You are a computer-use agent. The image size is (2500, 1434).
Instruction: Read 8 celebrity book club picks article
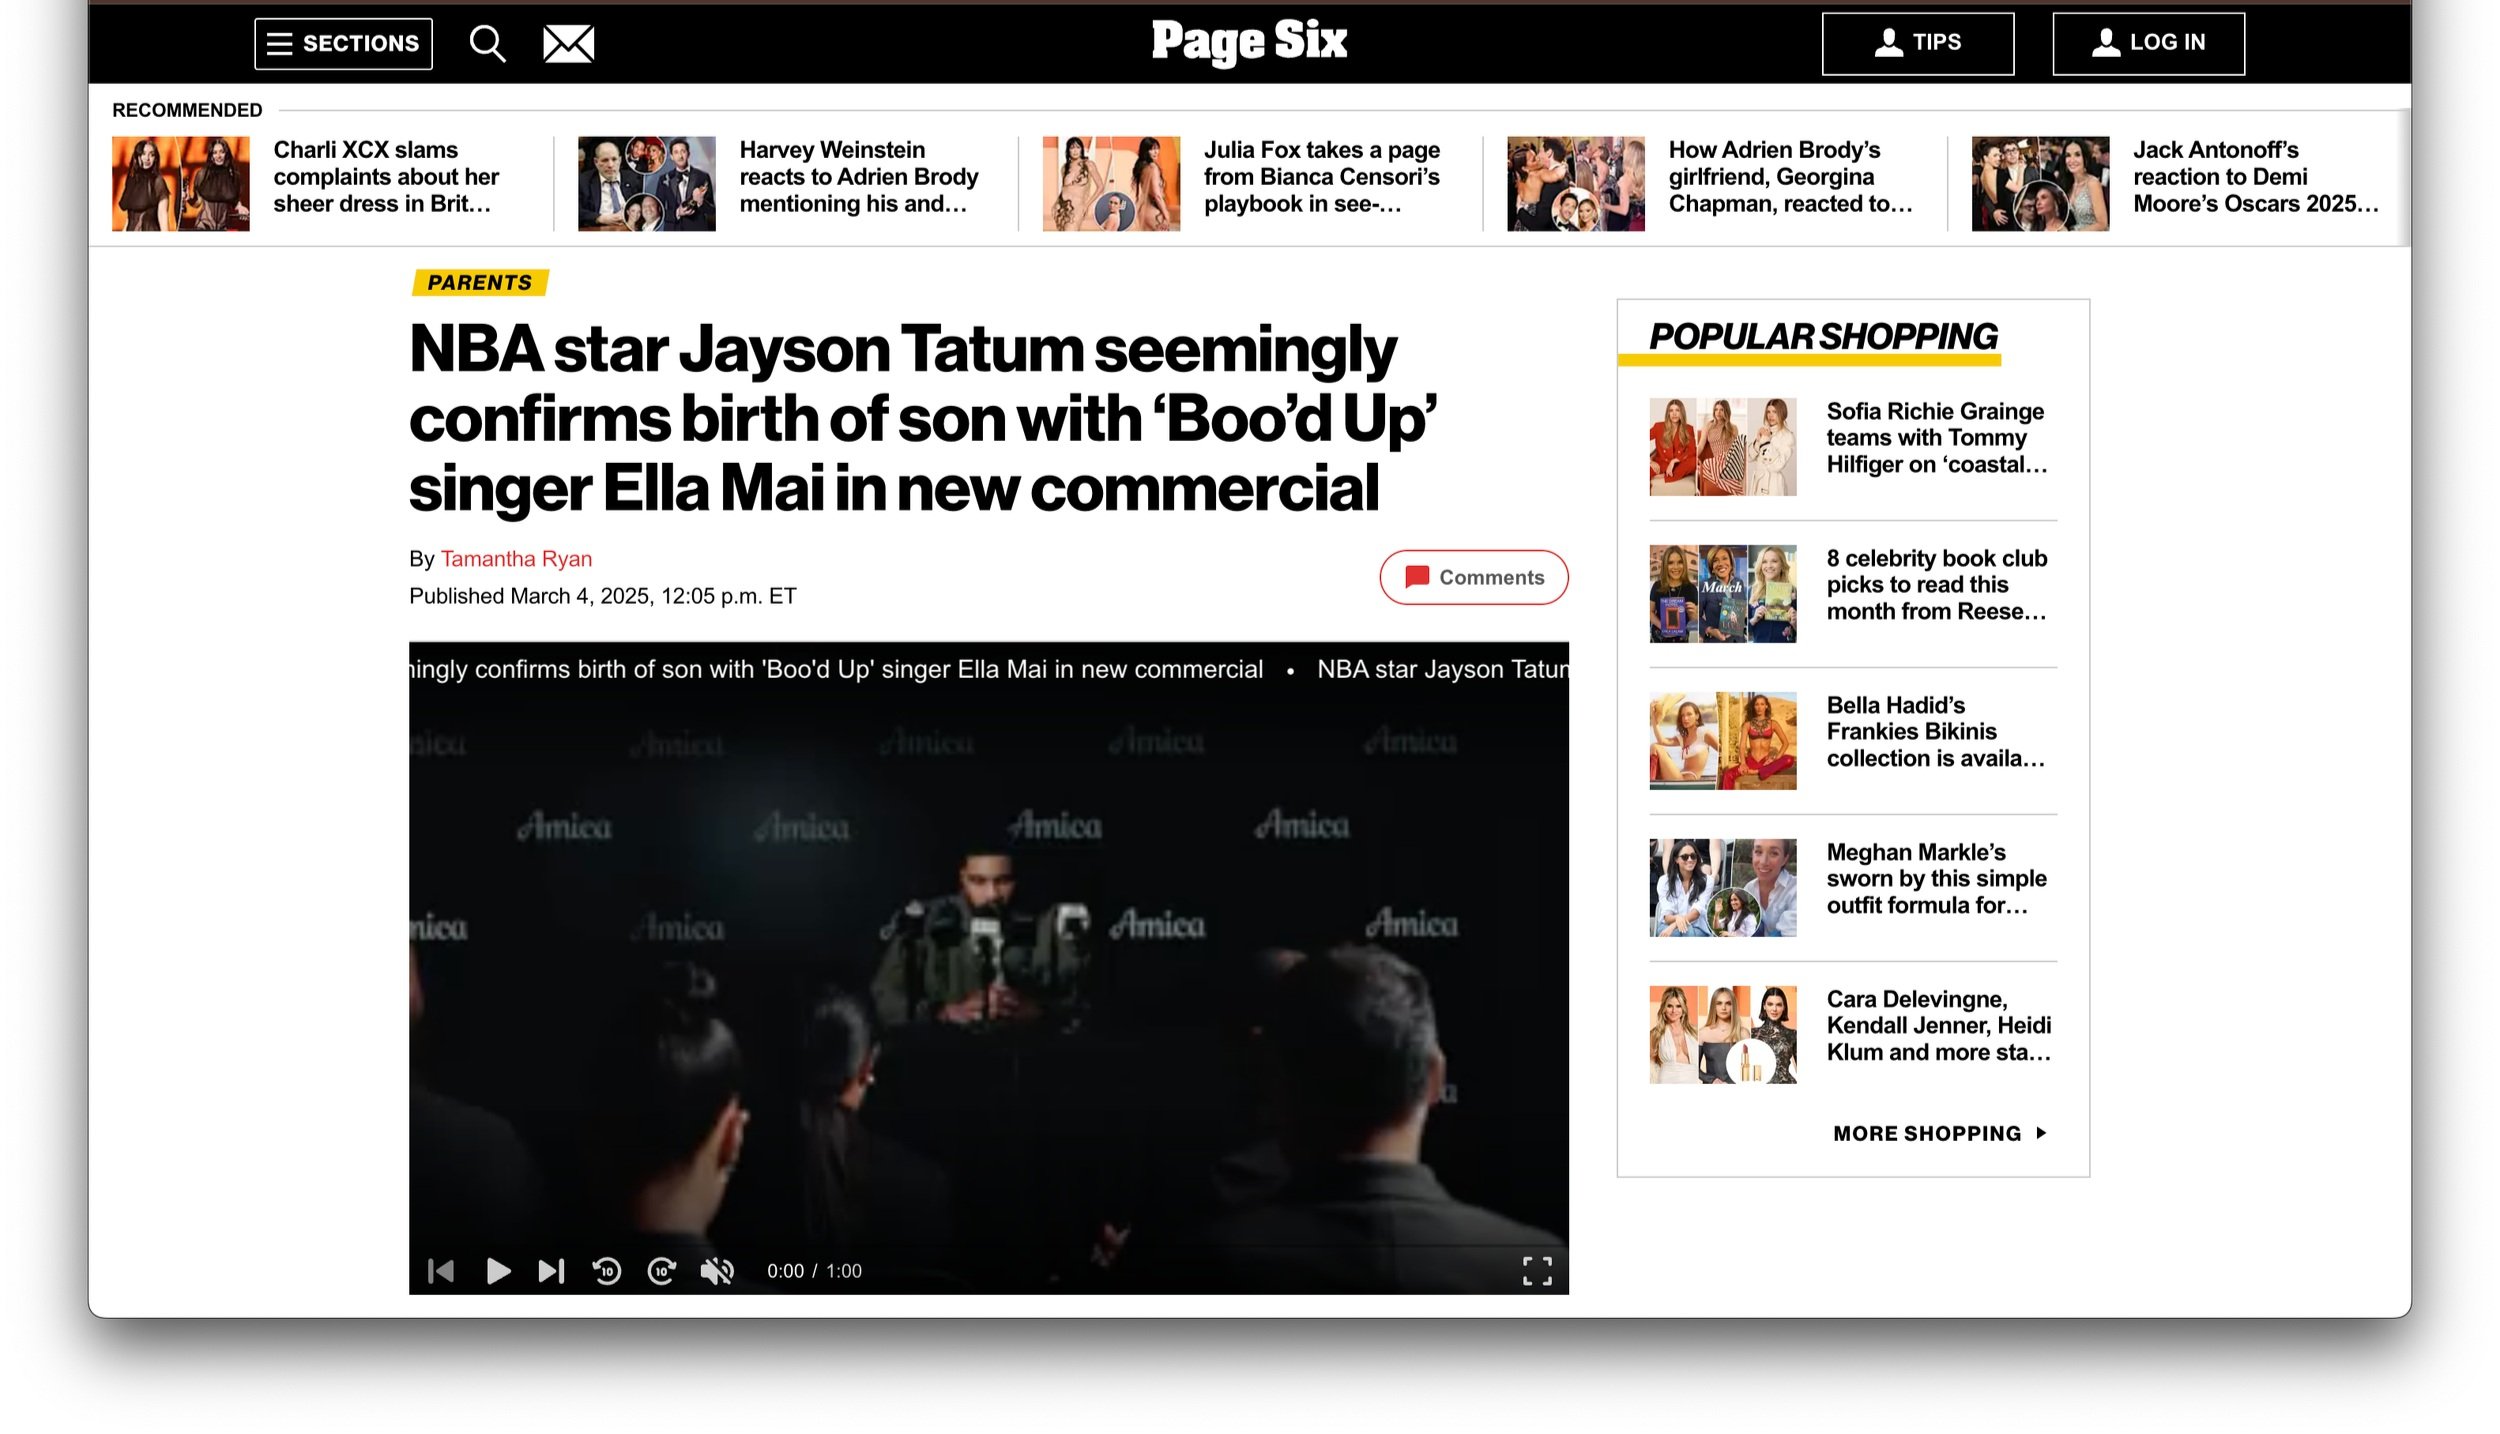point(1937,585)
